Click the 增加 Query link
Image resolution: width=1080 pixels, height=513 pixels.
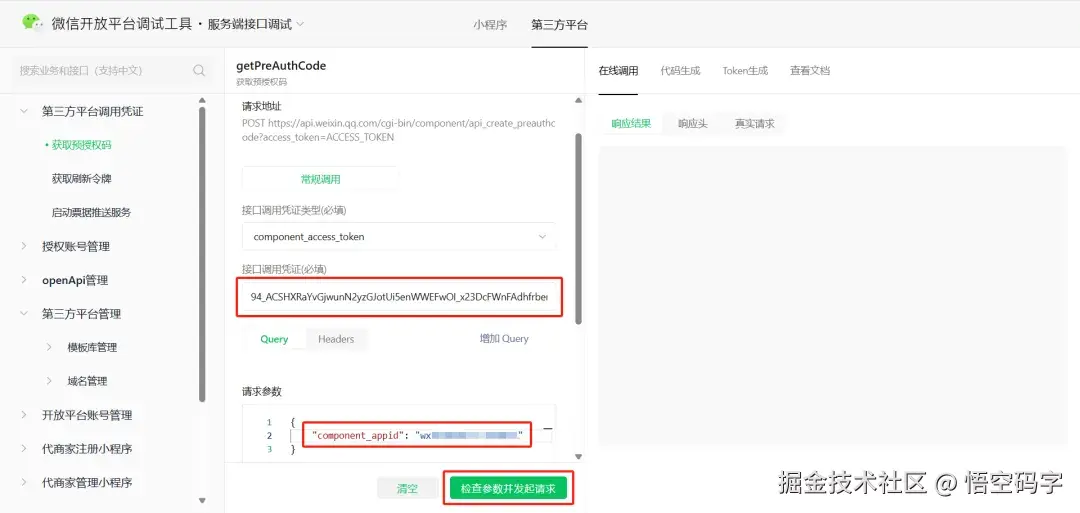pyautogui.click(x=504, y=338)
